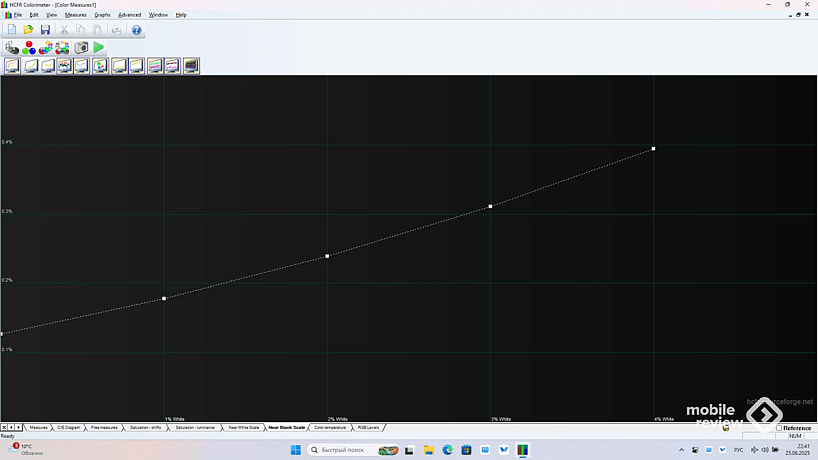This screenshot has height=460, width=818.
Task: Click the tab scroll right arrow
Action: click(18, 427)
